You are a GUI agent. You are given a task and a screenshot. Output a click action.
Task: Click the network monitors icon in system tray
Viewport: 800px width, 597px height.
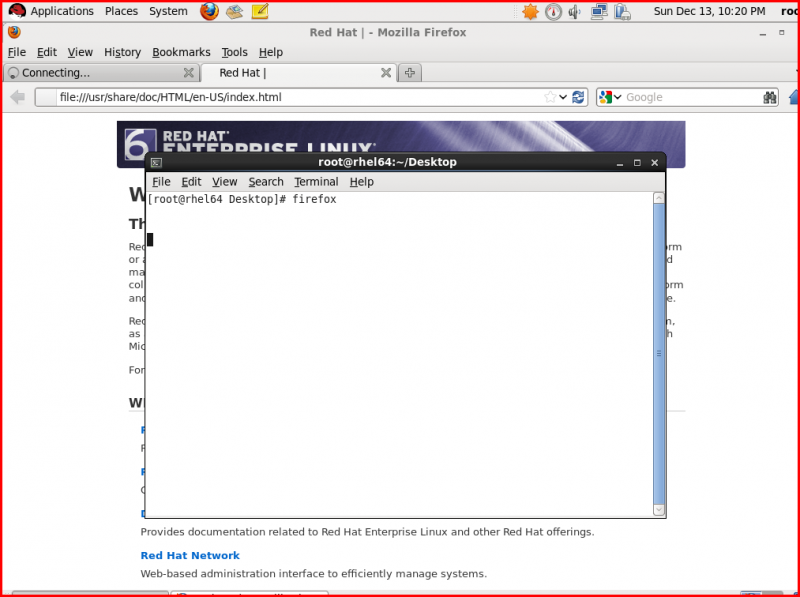pos(597,11)
